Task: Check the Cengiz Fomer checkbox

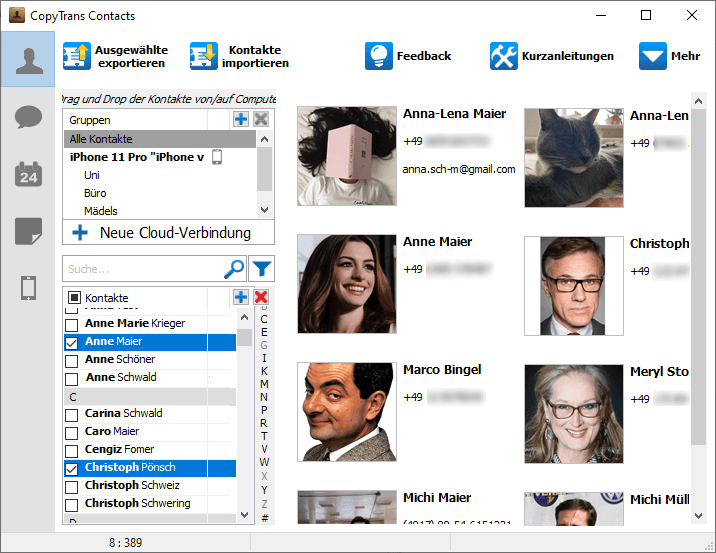Action: [x=71, y=451]
